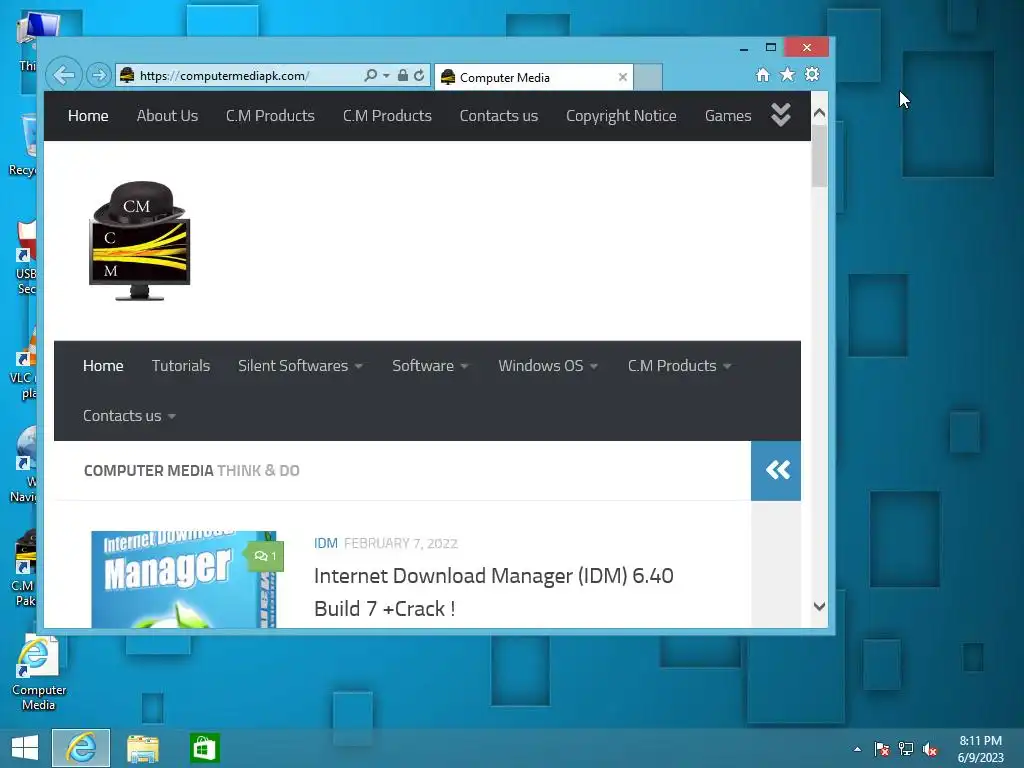Expand the Windows OS dropdown menu
1024x768 pixels.
pos(548,366)
